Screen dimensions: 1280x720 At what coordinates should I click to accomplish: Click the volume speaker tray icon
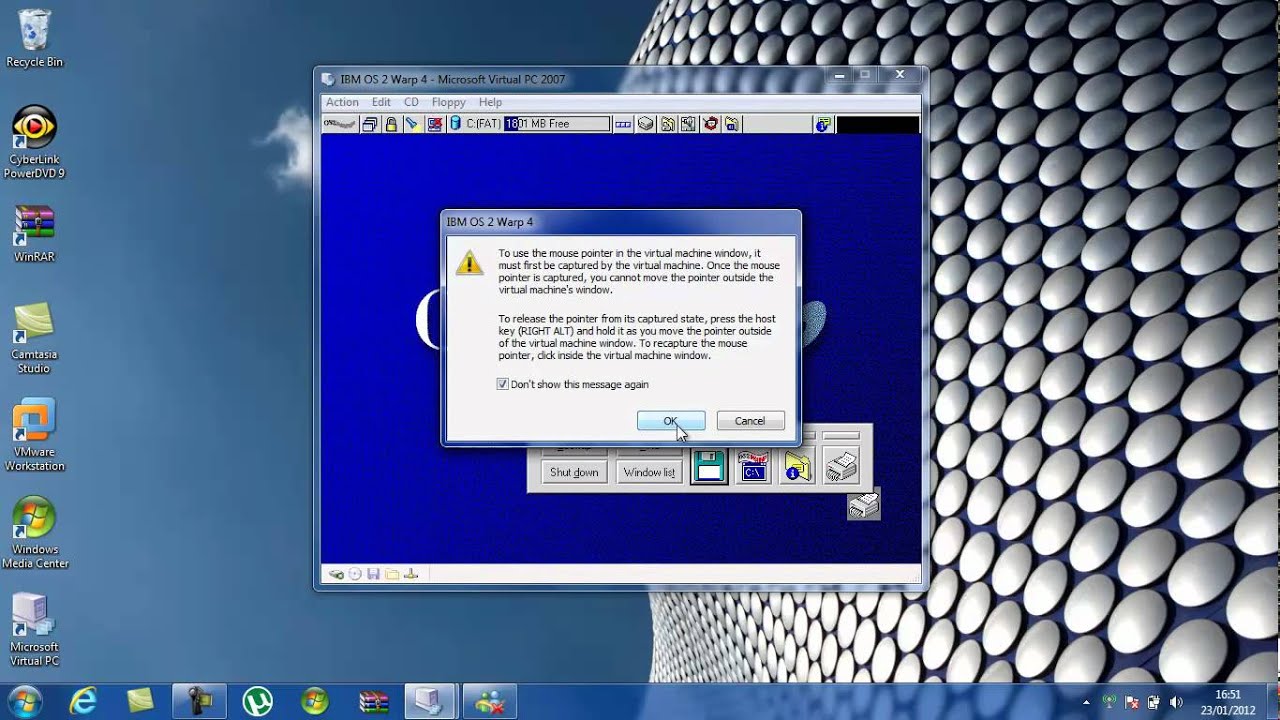(1176, 702)
